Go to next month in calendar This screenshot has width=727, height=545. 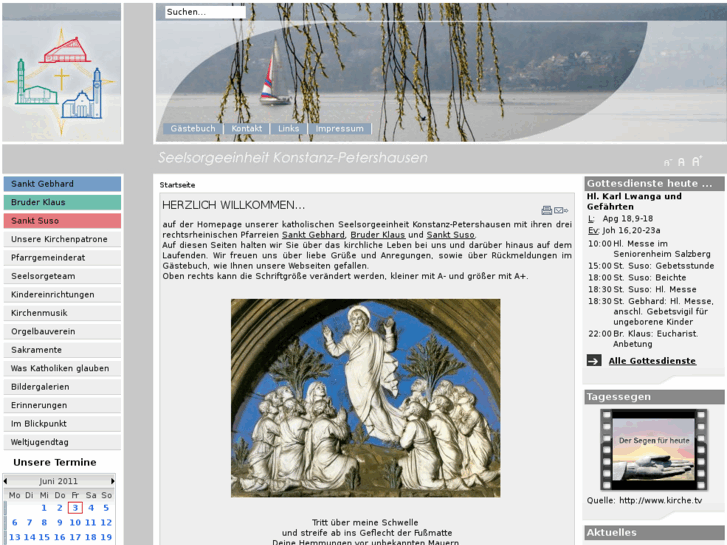pos(112,481)
